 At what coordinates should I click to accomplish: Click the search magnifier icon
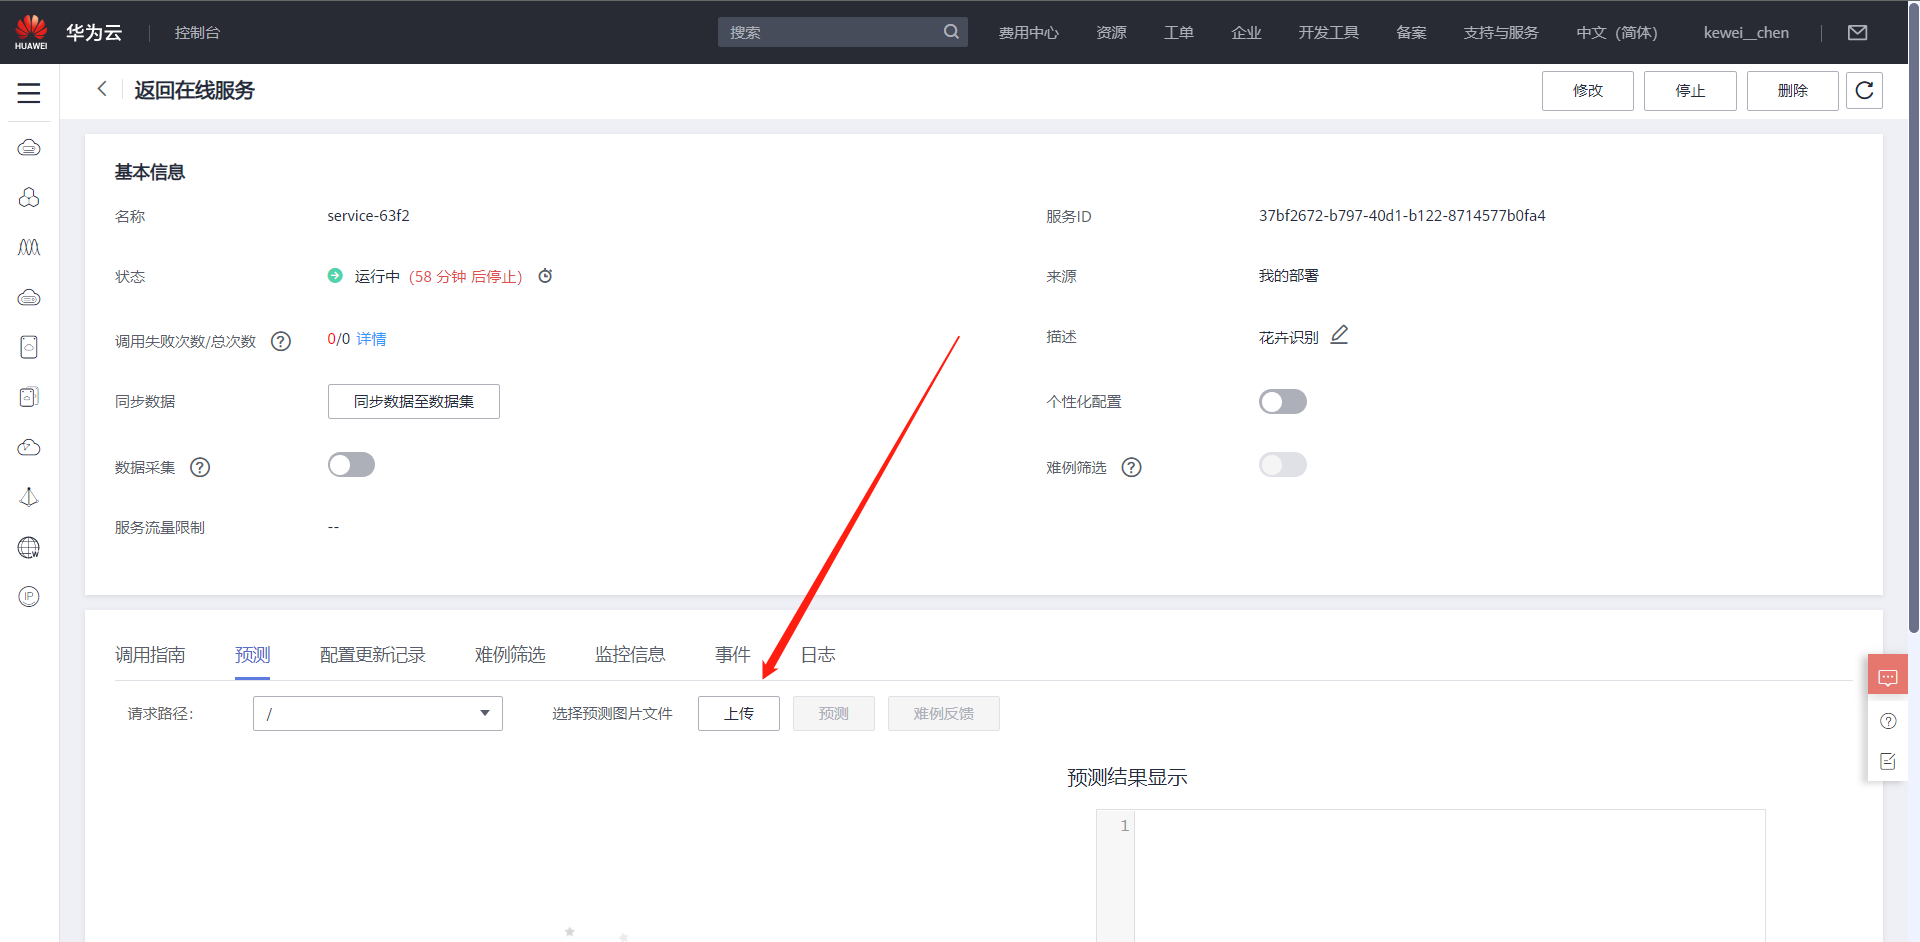(951, 32)
